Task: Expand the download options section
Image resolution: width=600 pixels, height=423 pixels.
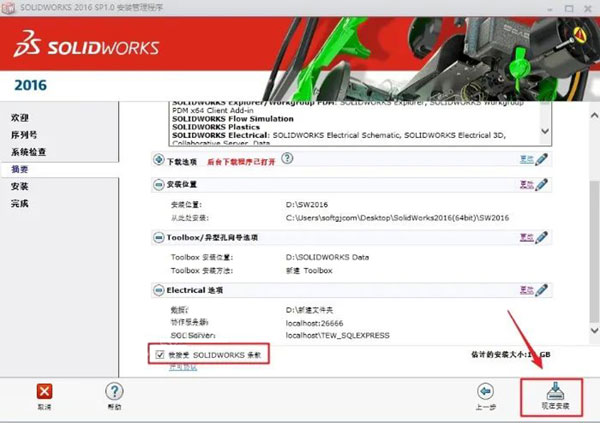Action: click(158, 160)
